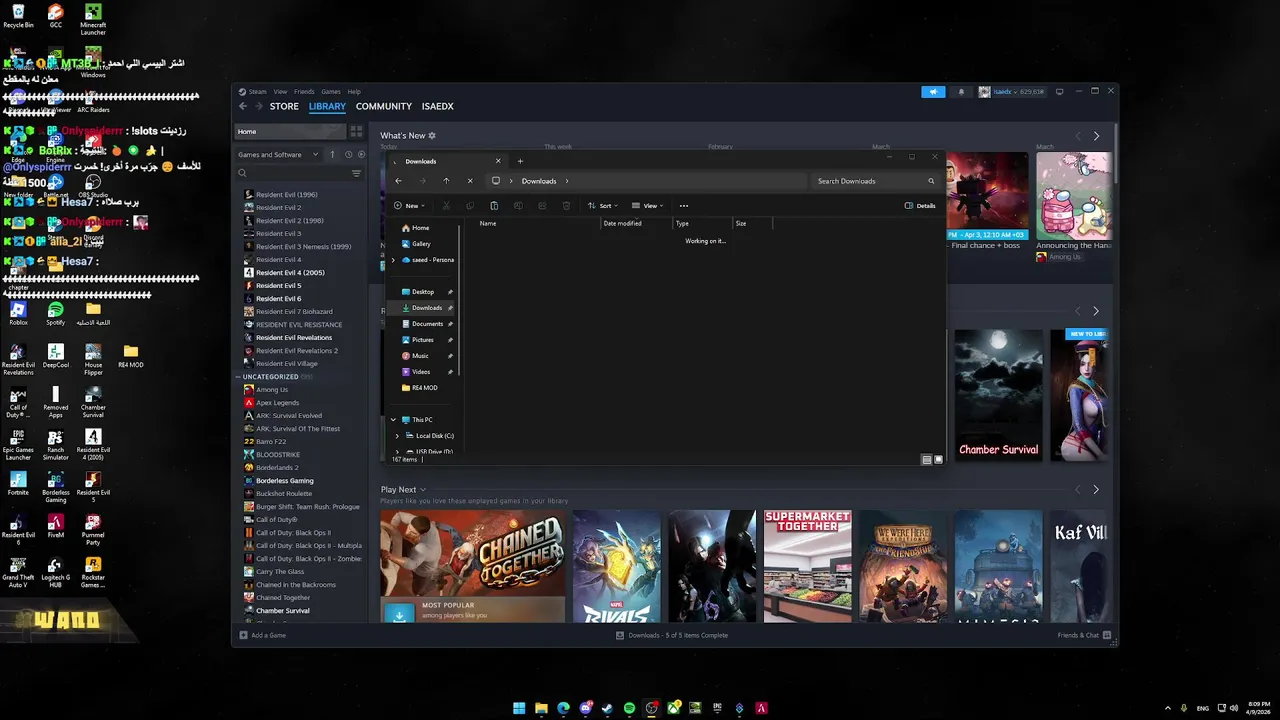Expand the Local Disk (C:) node
This screenshot has height=720, width=1280.
[397, 436]
